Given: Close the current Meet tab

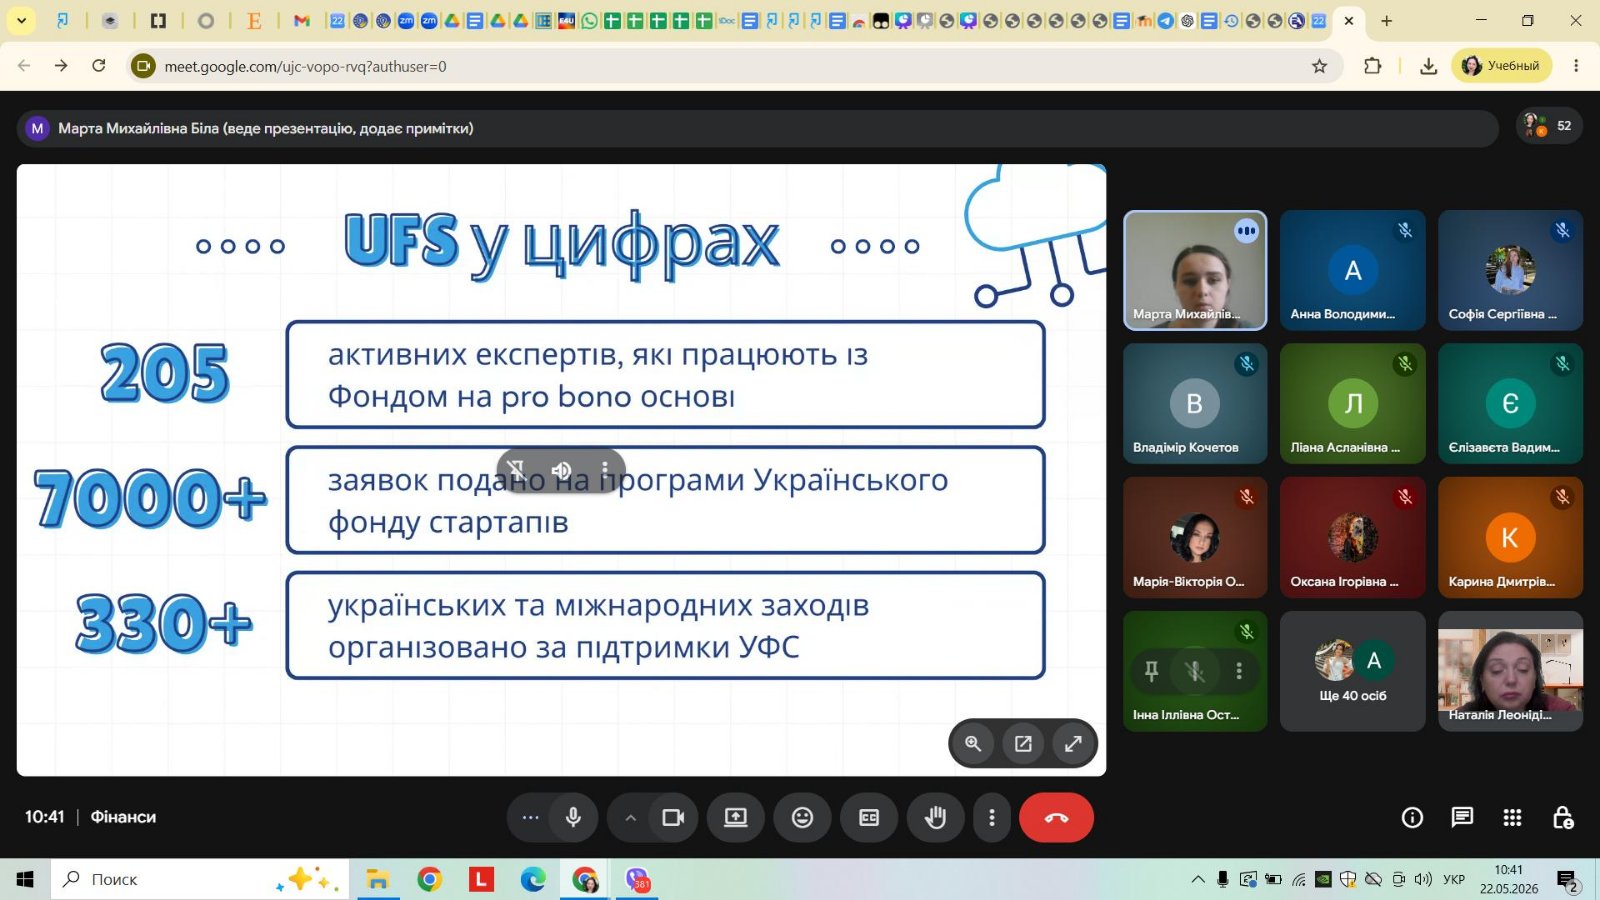Looking at the screenshot, I should pyautogui.click(x=1348, y=20).
